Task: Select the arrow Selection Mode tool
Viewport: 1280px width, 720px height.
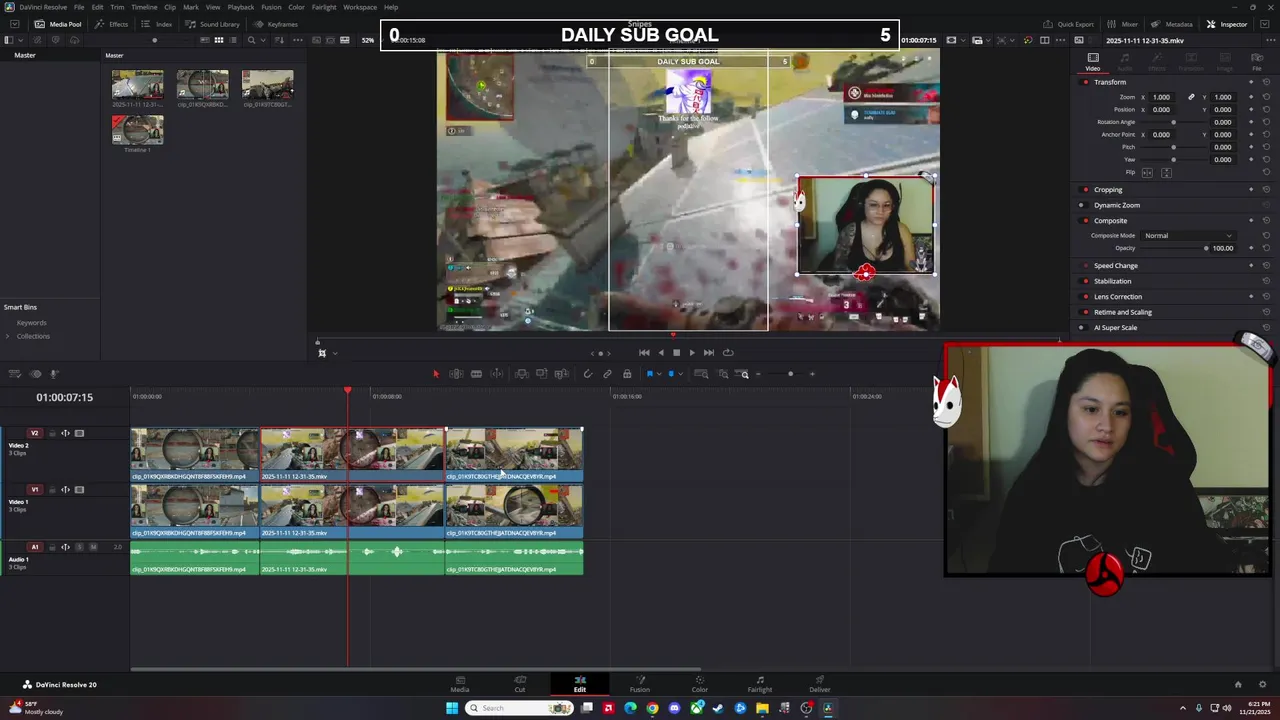Action: [x=436, y=374]
